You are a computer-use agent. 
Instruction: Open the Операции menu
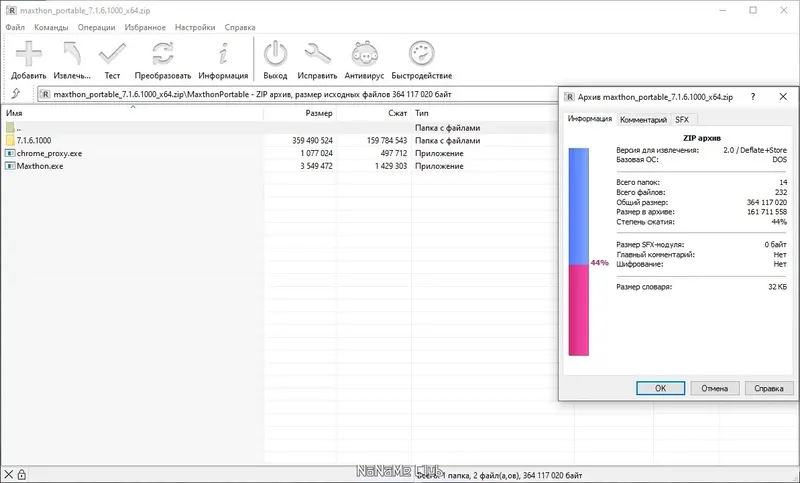pyautogui.click(x=96, y=27)
